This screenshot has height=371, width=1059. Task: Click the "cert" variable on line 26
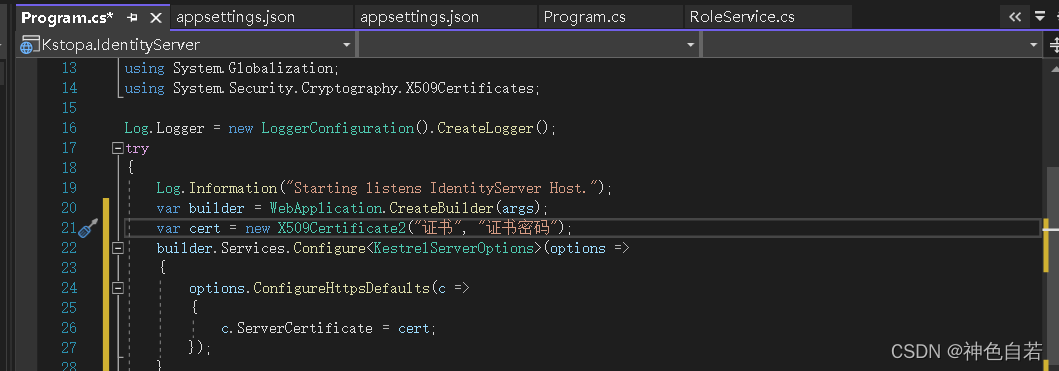pyautogui.click(x=413, y=328)
